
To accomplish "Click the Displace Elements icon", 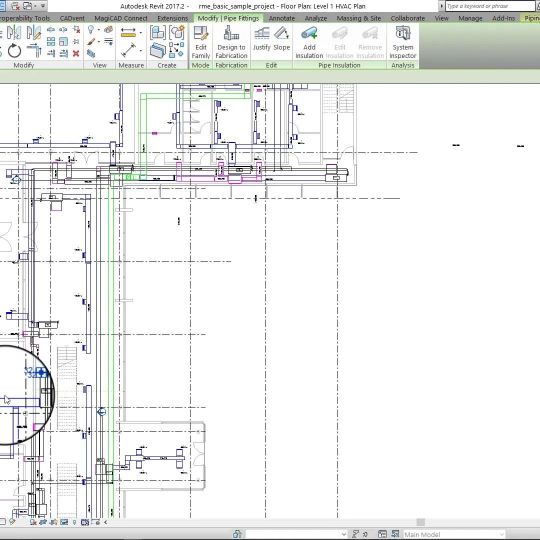I will tap(109, 30).
